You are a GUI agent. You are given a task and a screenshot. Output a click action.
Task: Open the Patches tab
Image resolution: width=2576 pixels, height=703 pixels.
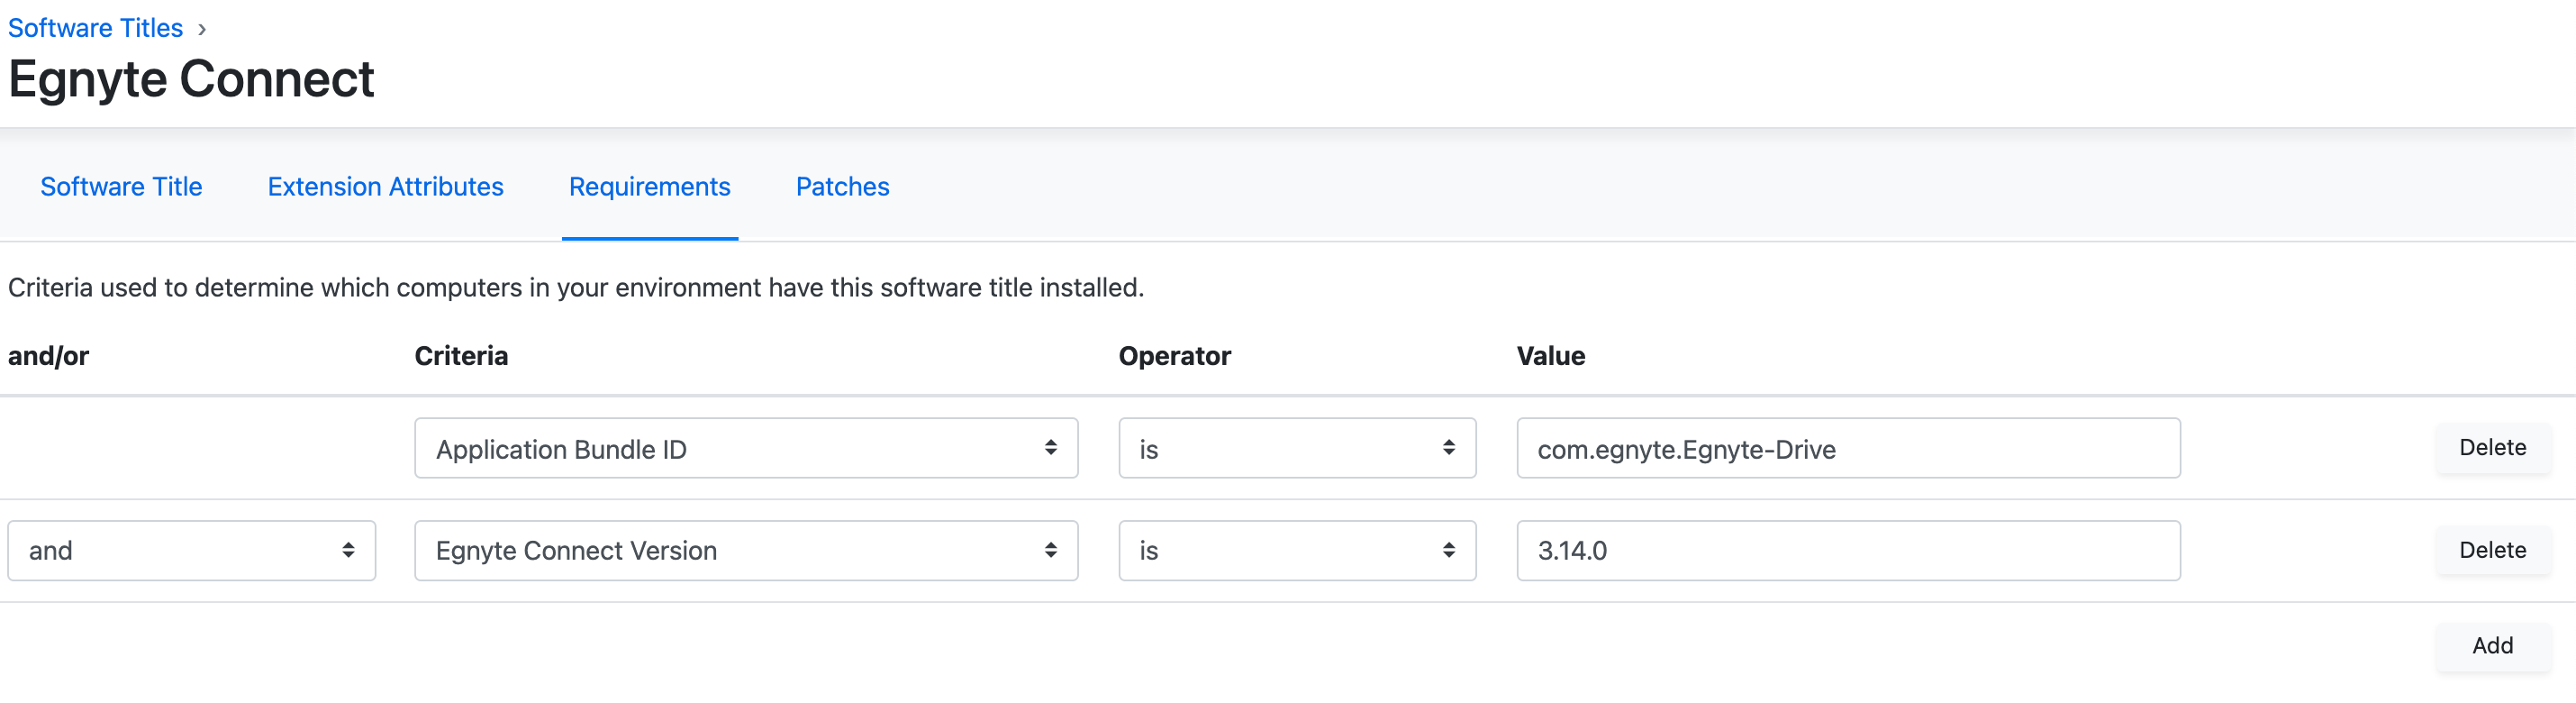[842, 187]
